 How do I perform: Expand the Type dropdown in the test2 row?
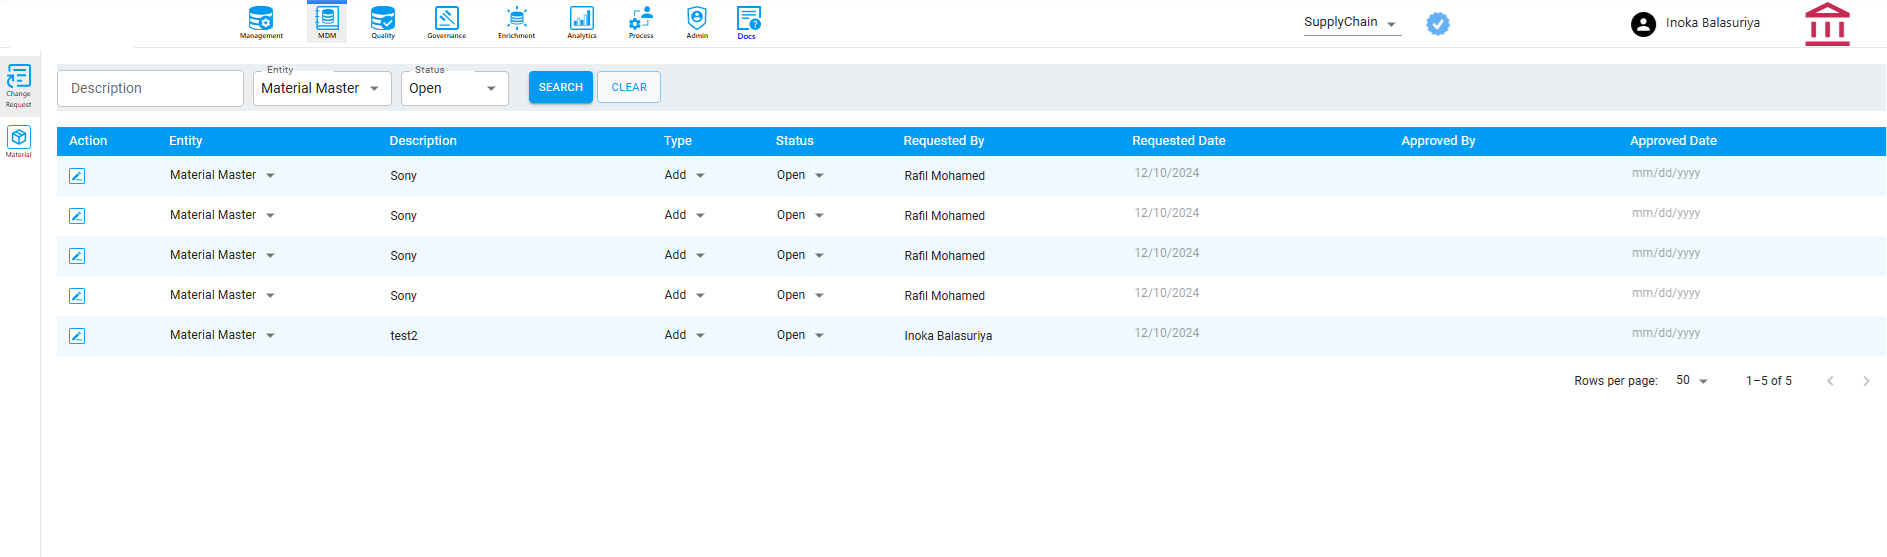click(685, 335)
